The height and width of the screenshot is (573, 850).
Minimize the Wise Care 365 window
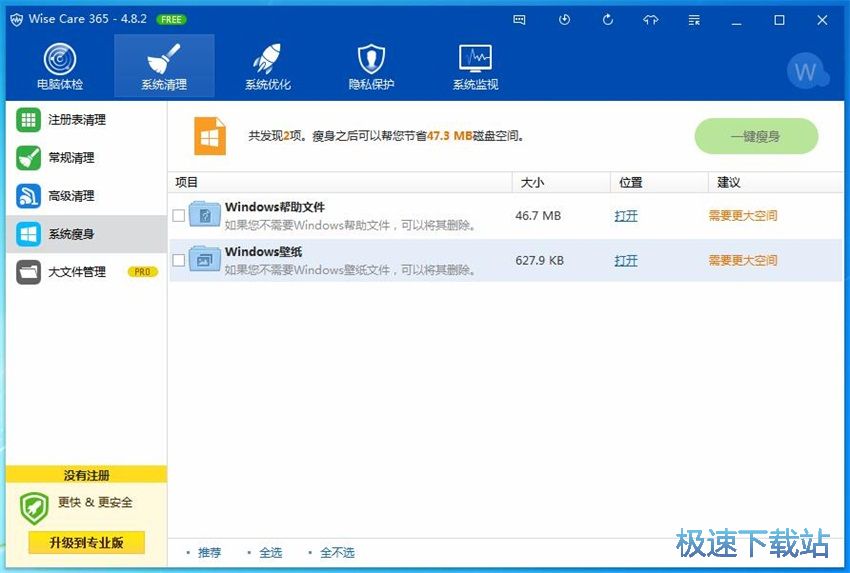click(x=736, y=20)
